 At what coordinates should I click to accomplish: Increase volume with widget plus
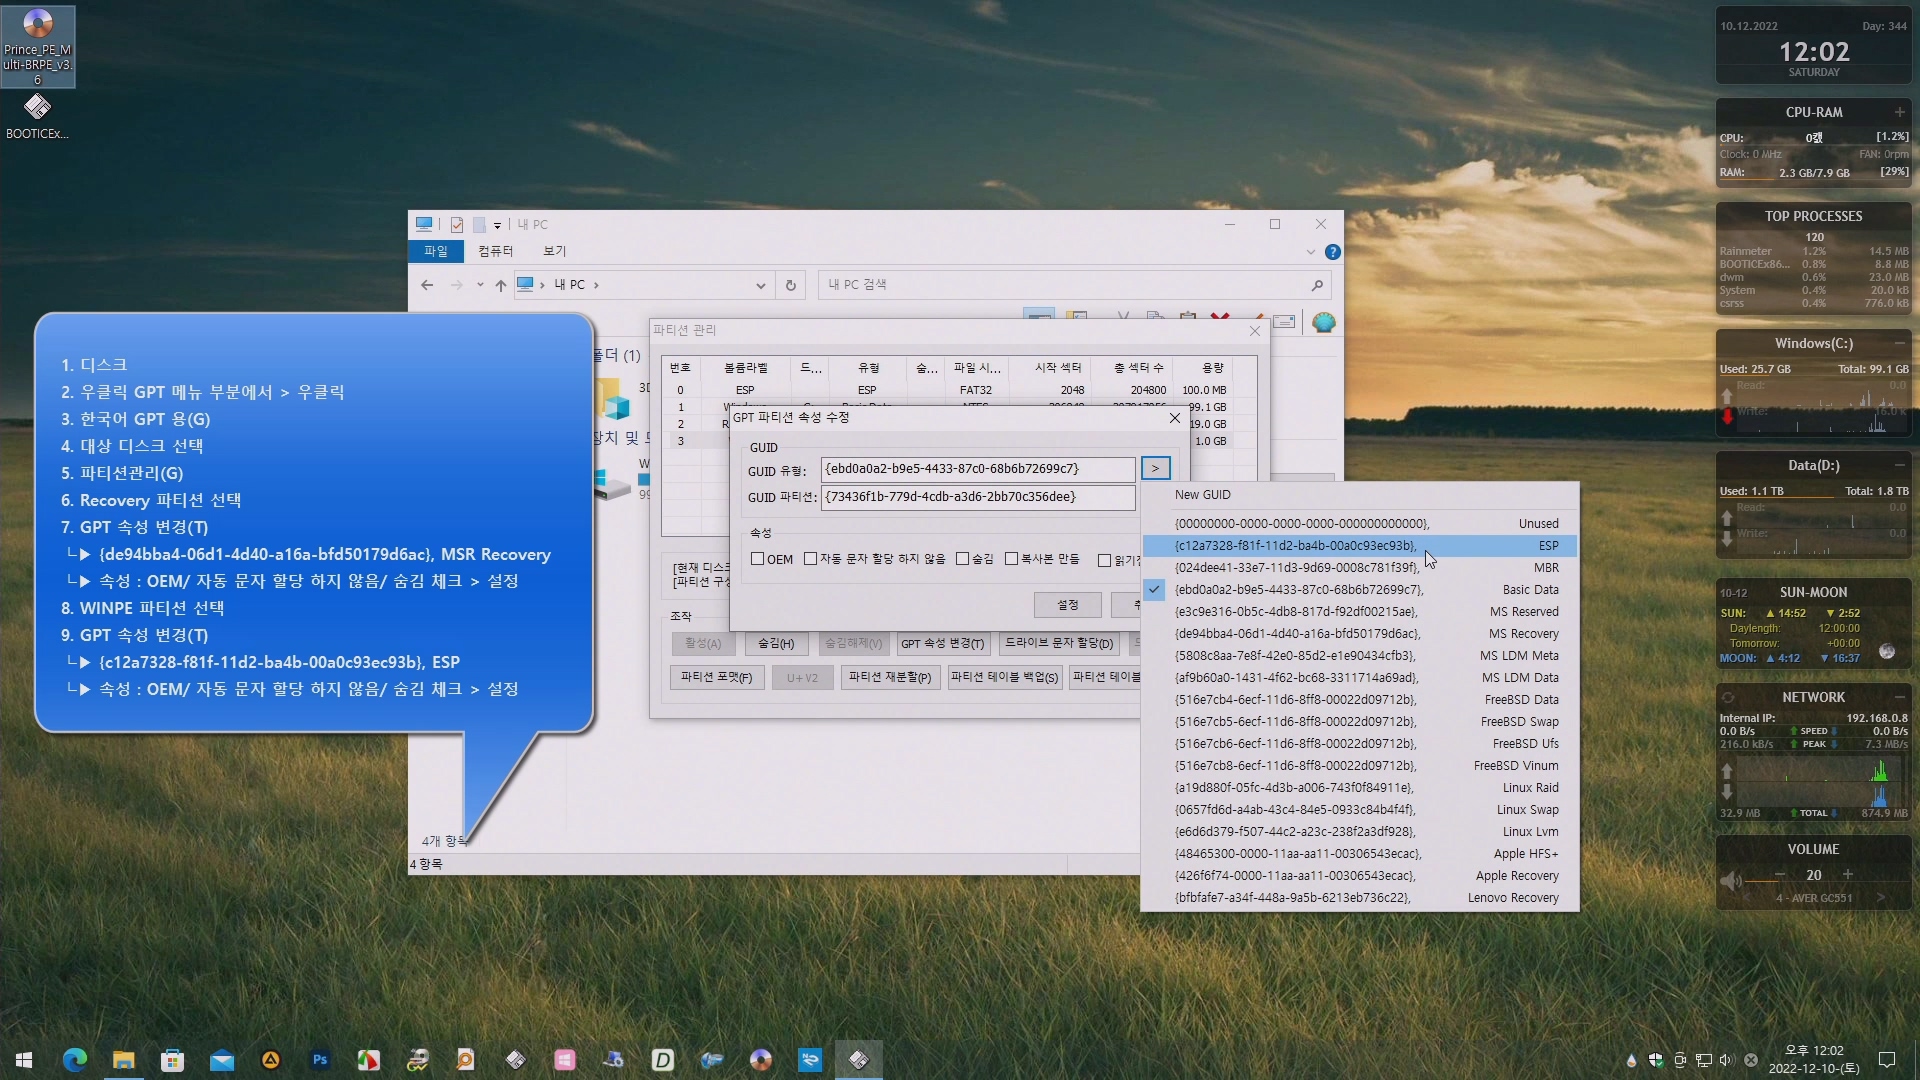[1848, 874]
